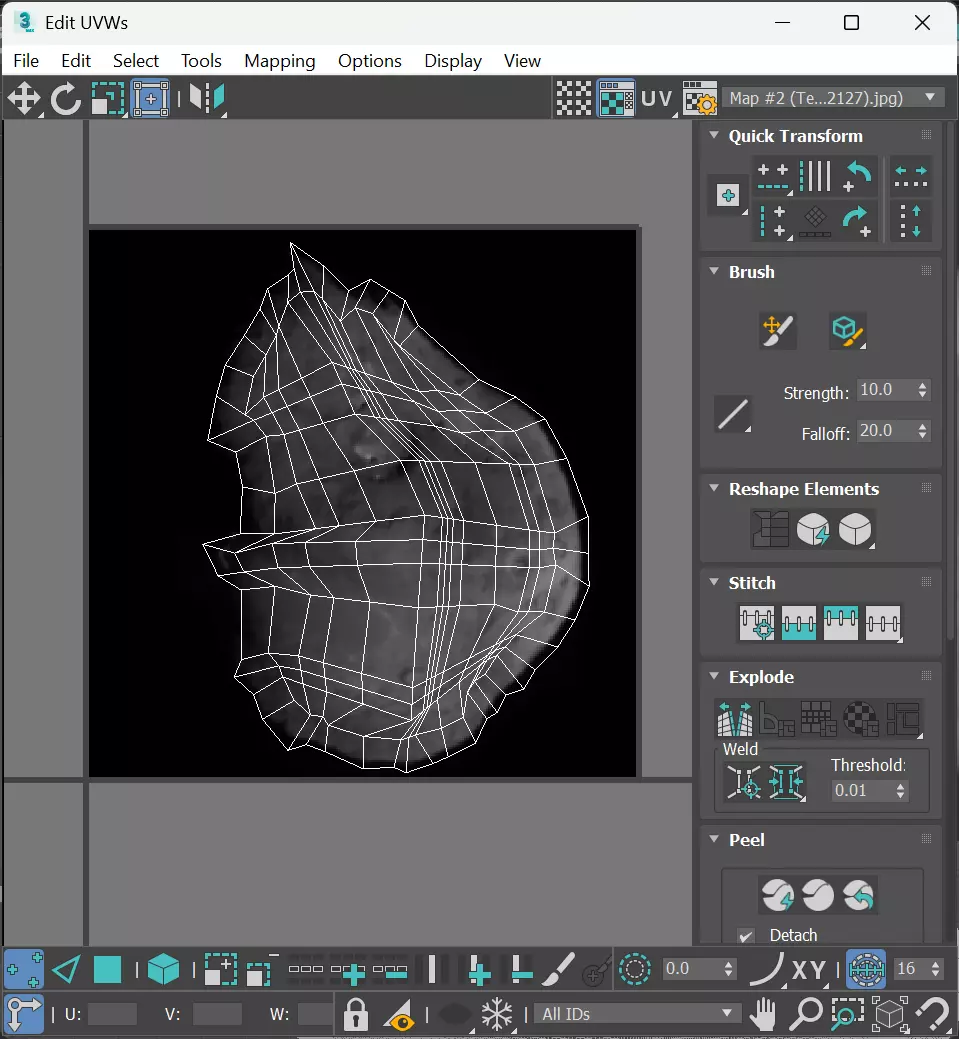Click Relax Until Flat icon
The height and width of the screenshot is (1039, 959).
[x=813, y=529]
